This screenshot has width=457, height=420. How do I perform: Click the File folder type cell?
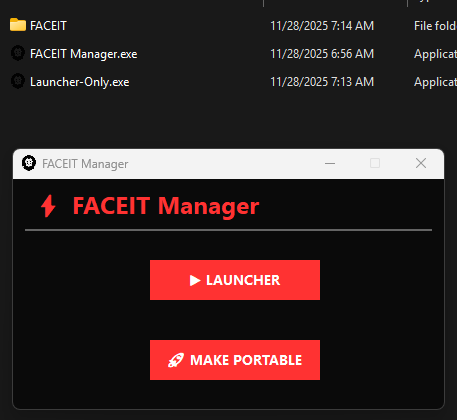[x=435, y=26]
